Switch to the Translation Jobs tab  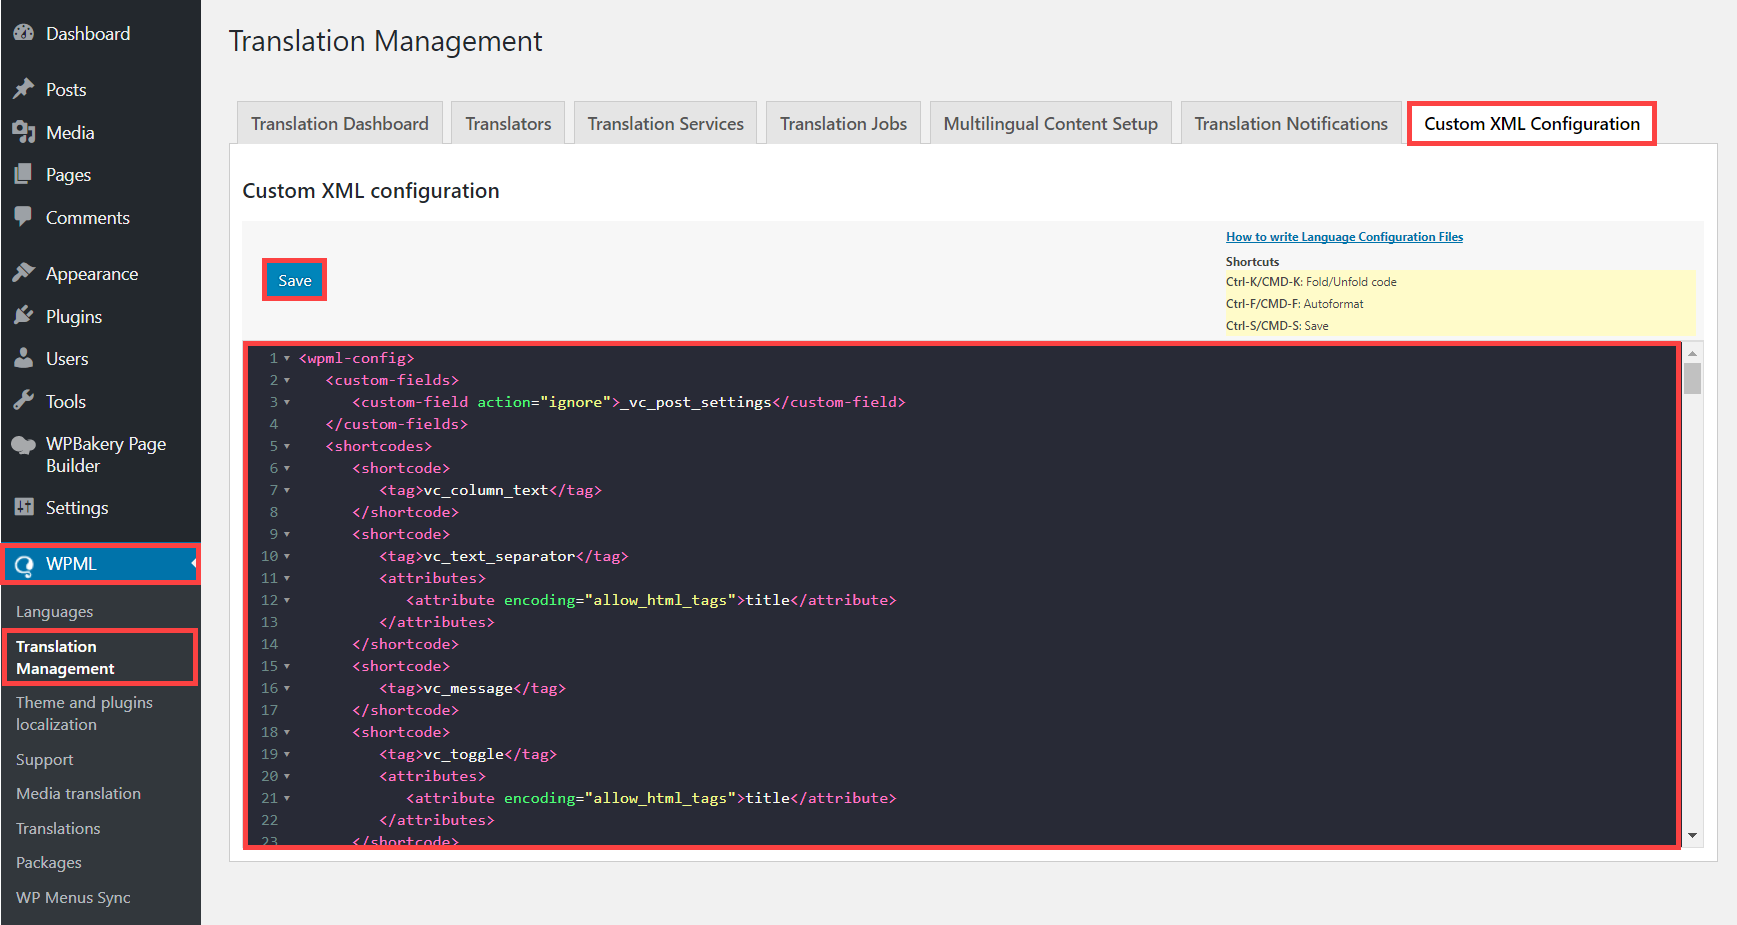click(843, 123)
